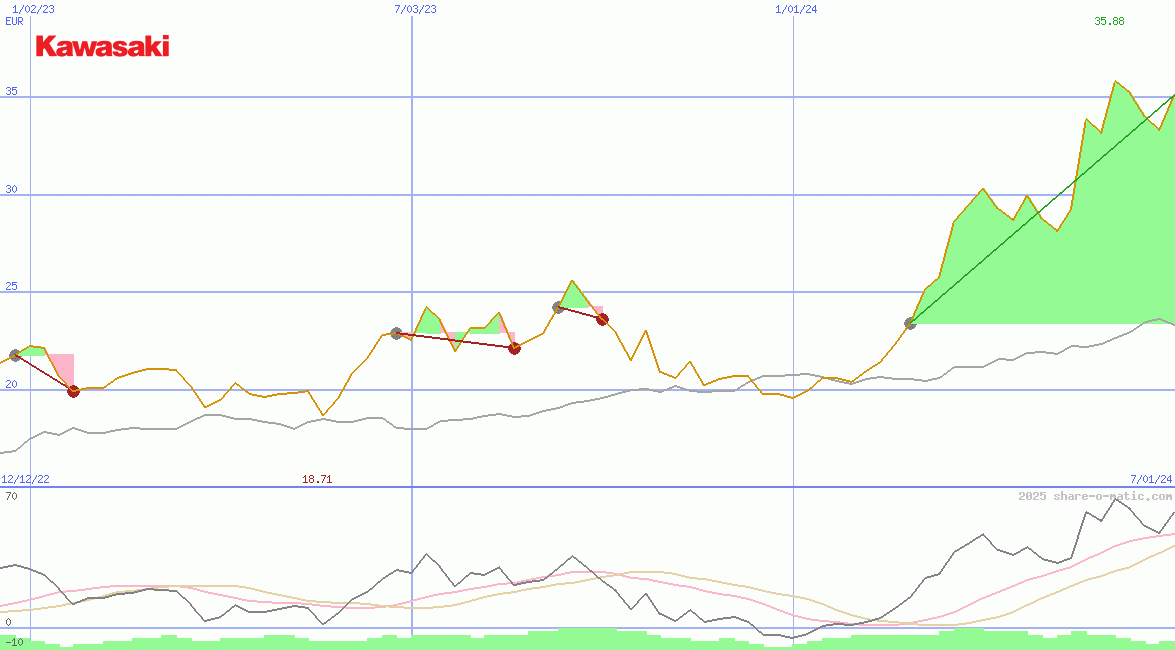This screenshot has height=650, width=1175.
Task: Click the Kawasaki logo
Action: [103, 46]
